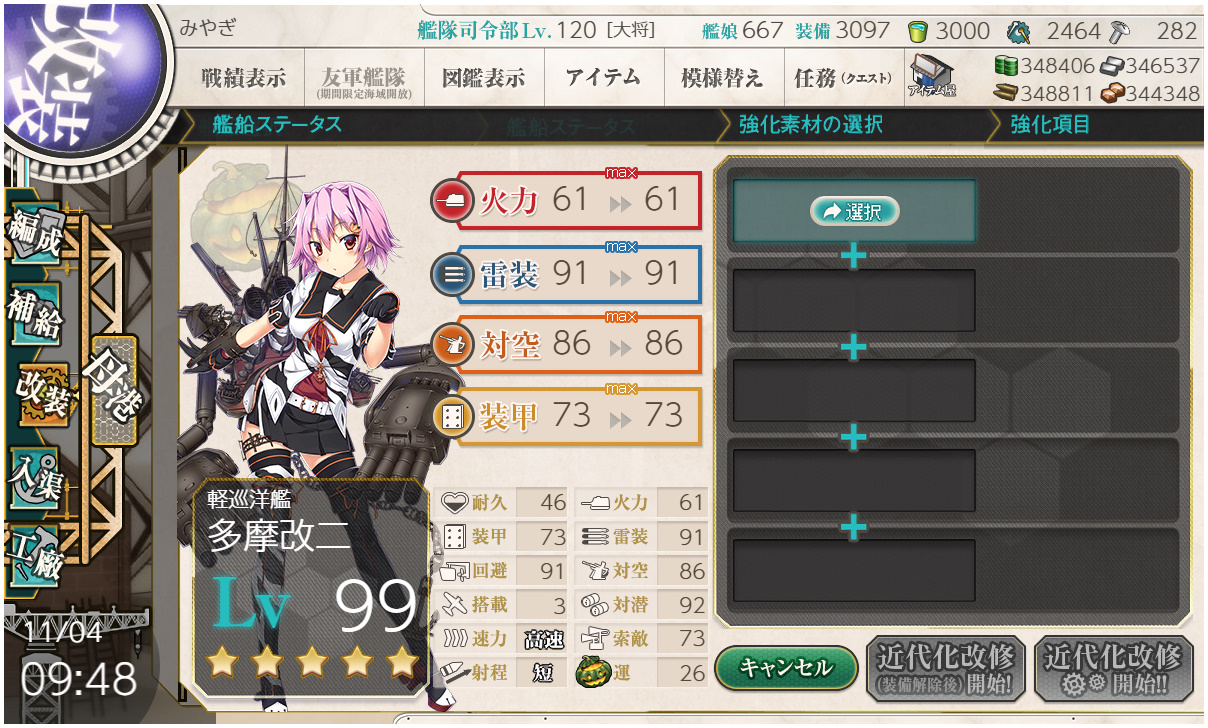Select the 改装 remodel side icon
Image resolution: width=1208 pixels, height=728 pixels.
[x=41, y=392]
